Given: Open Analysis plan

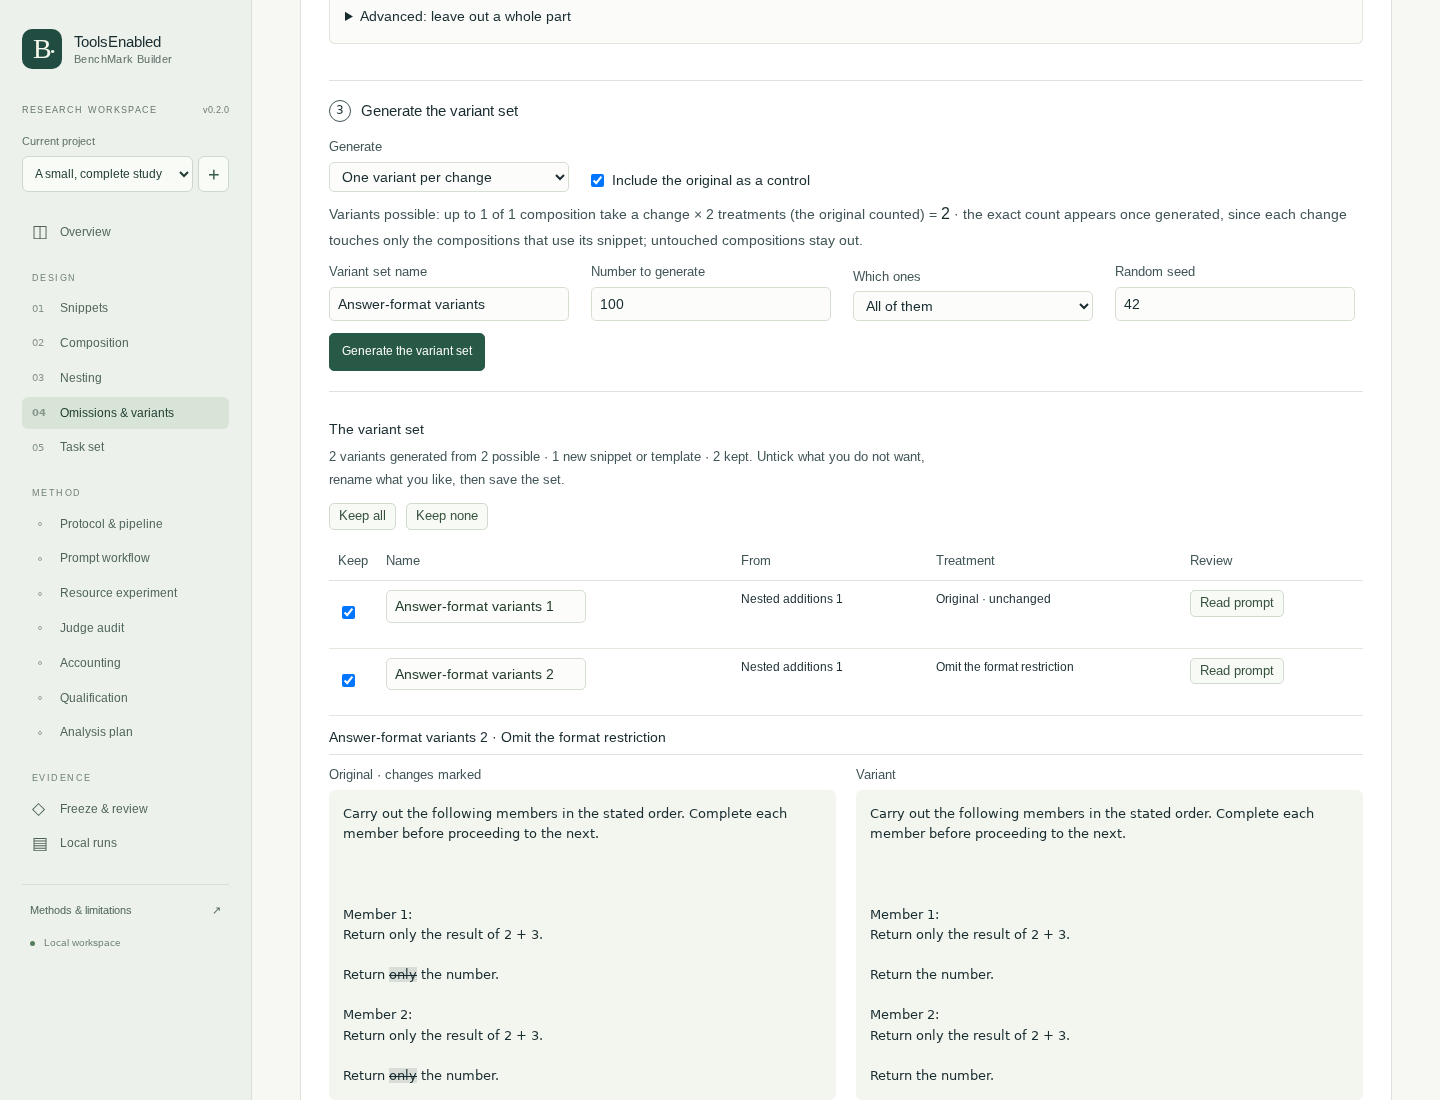Looking at the screenshot, I should pos(125,732).
